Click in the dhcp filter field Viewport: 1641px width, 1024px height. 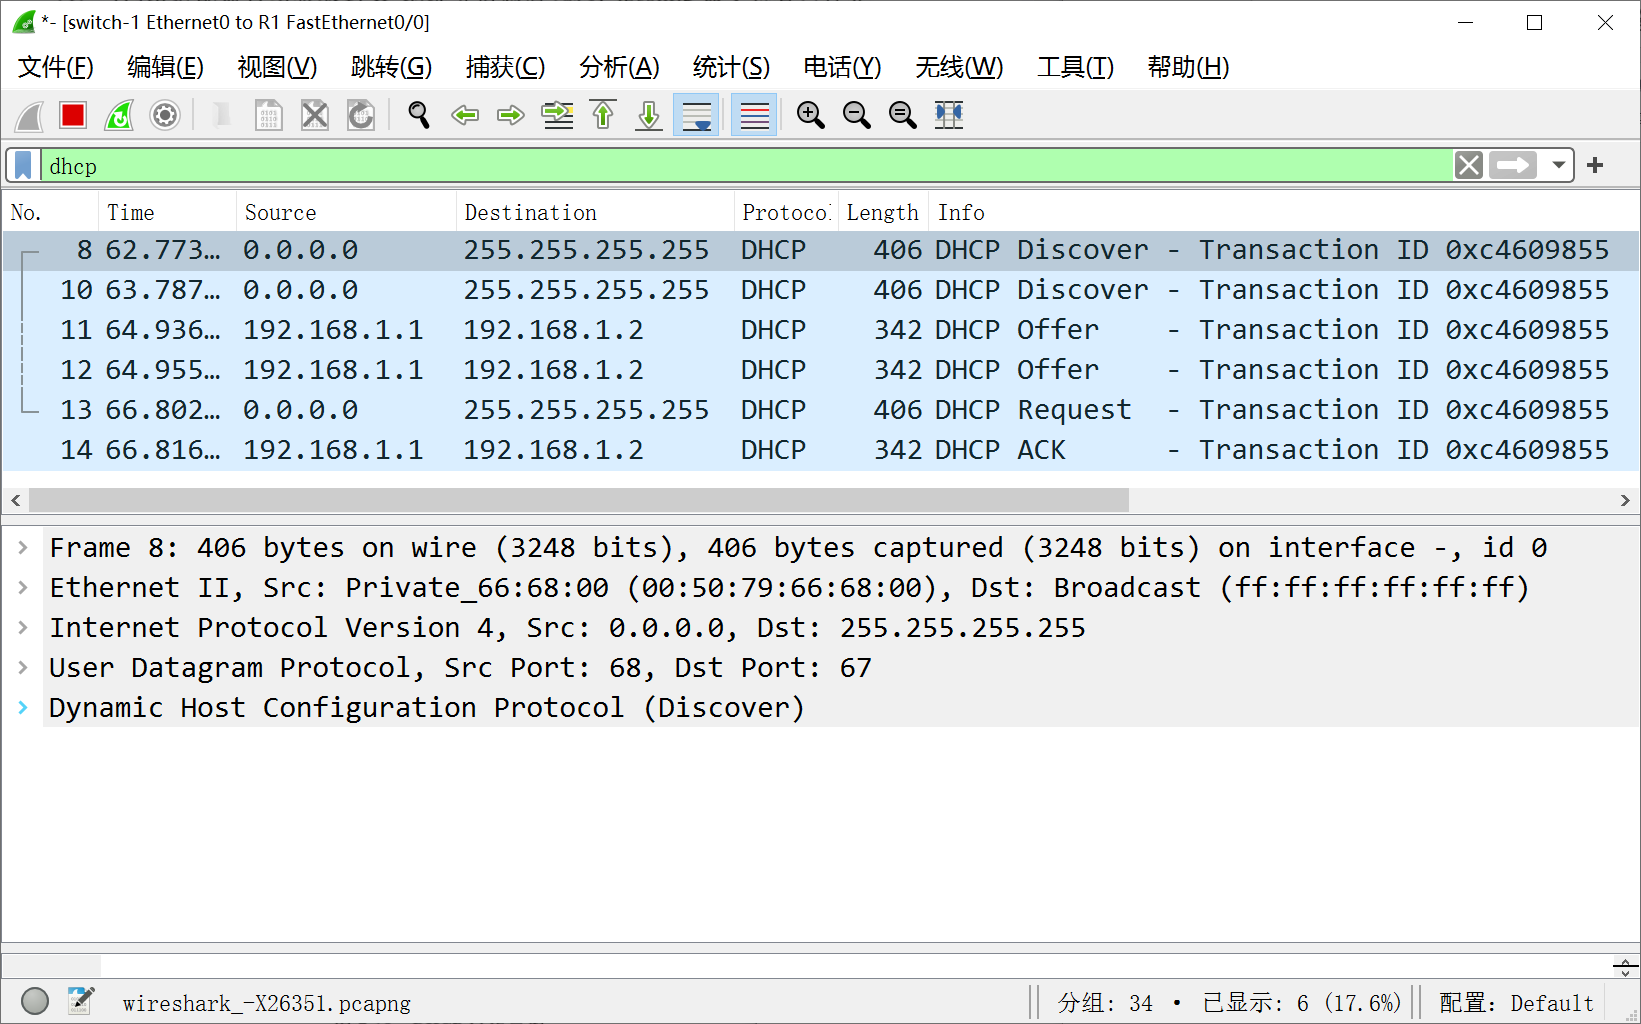click(x=746, y=166)
